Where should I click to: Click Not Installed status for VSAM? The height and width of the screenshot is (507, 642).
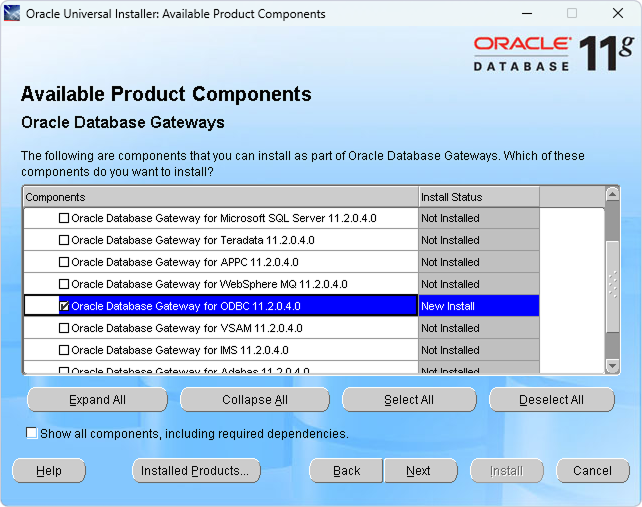pyautogui.click(x=479, y=328)
